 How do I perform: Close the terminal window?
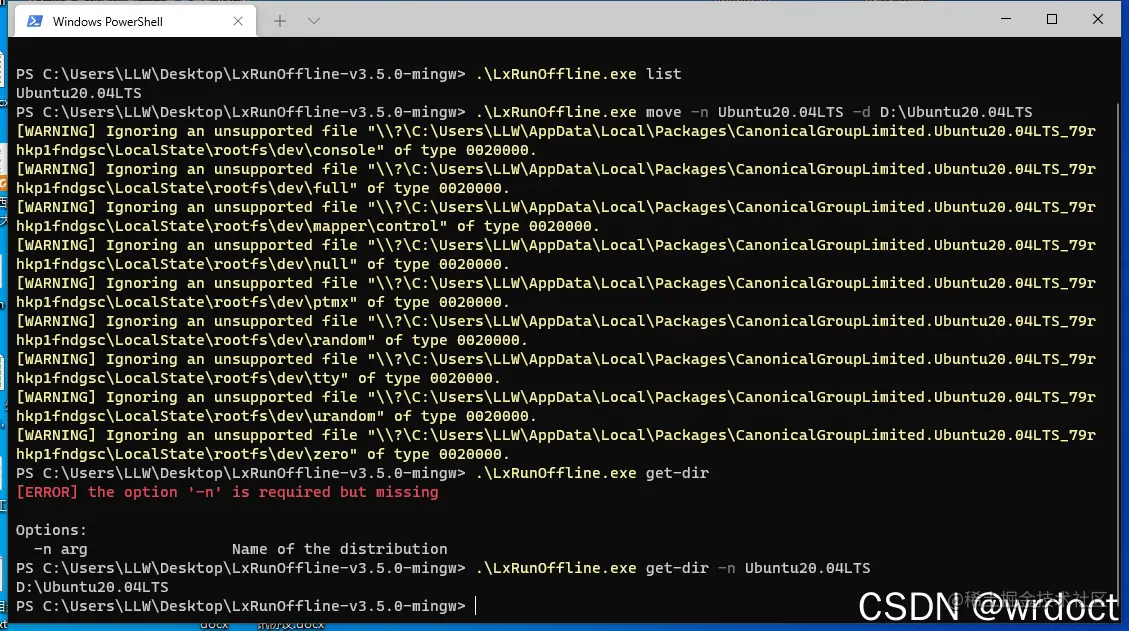[1097, 19]
